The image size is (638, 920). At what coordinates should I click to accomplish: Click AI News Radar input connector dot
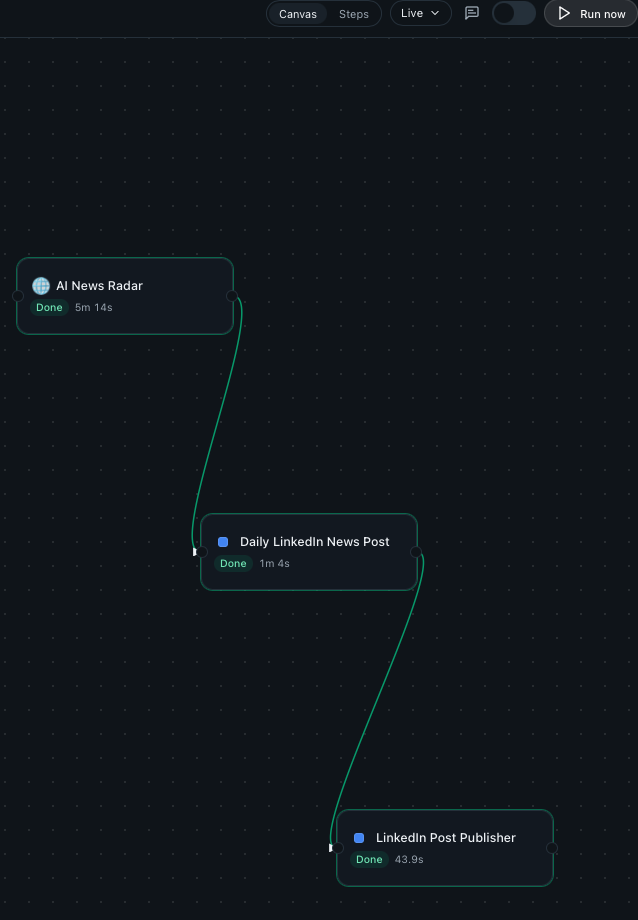pyautogui.click(x=18, y=296)
